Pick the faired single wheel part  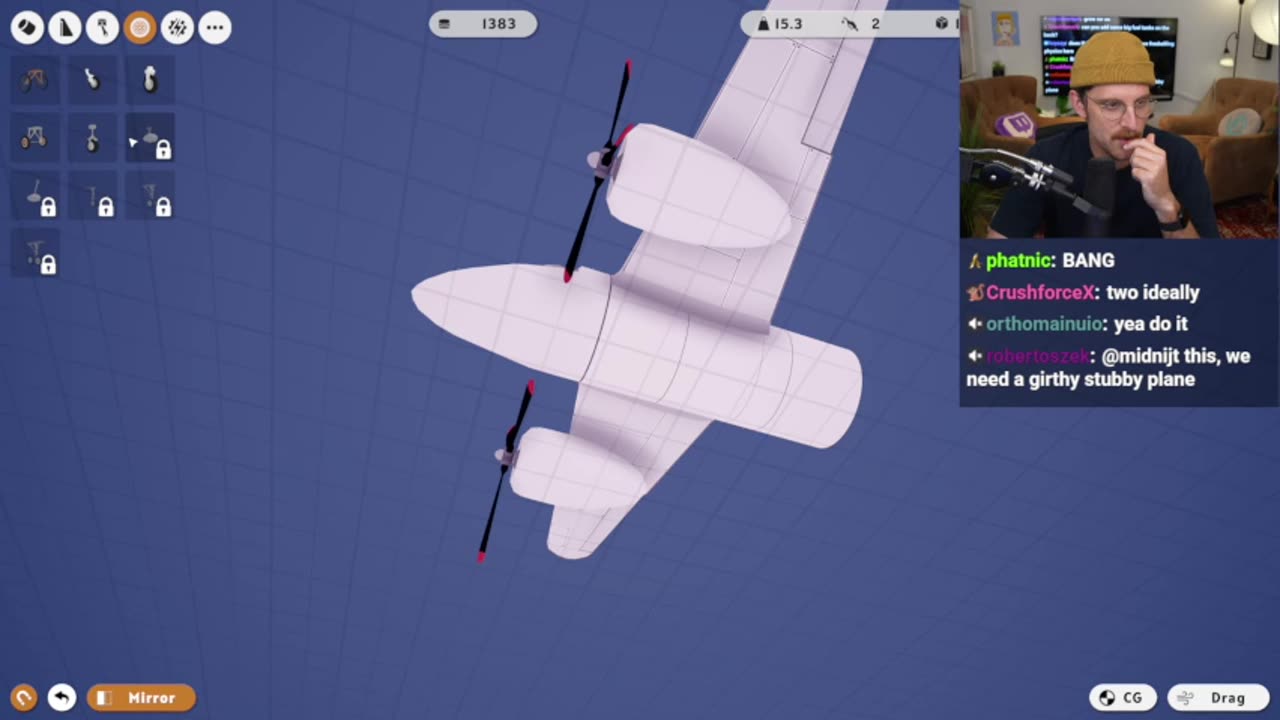coord(150,79)
